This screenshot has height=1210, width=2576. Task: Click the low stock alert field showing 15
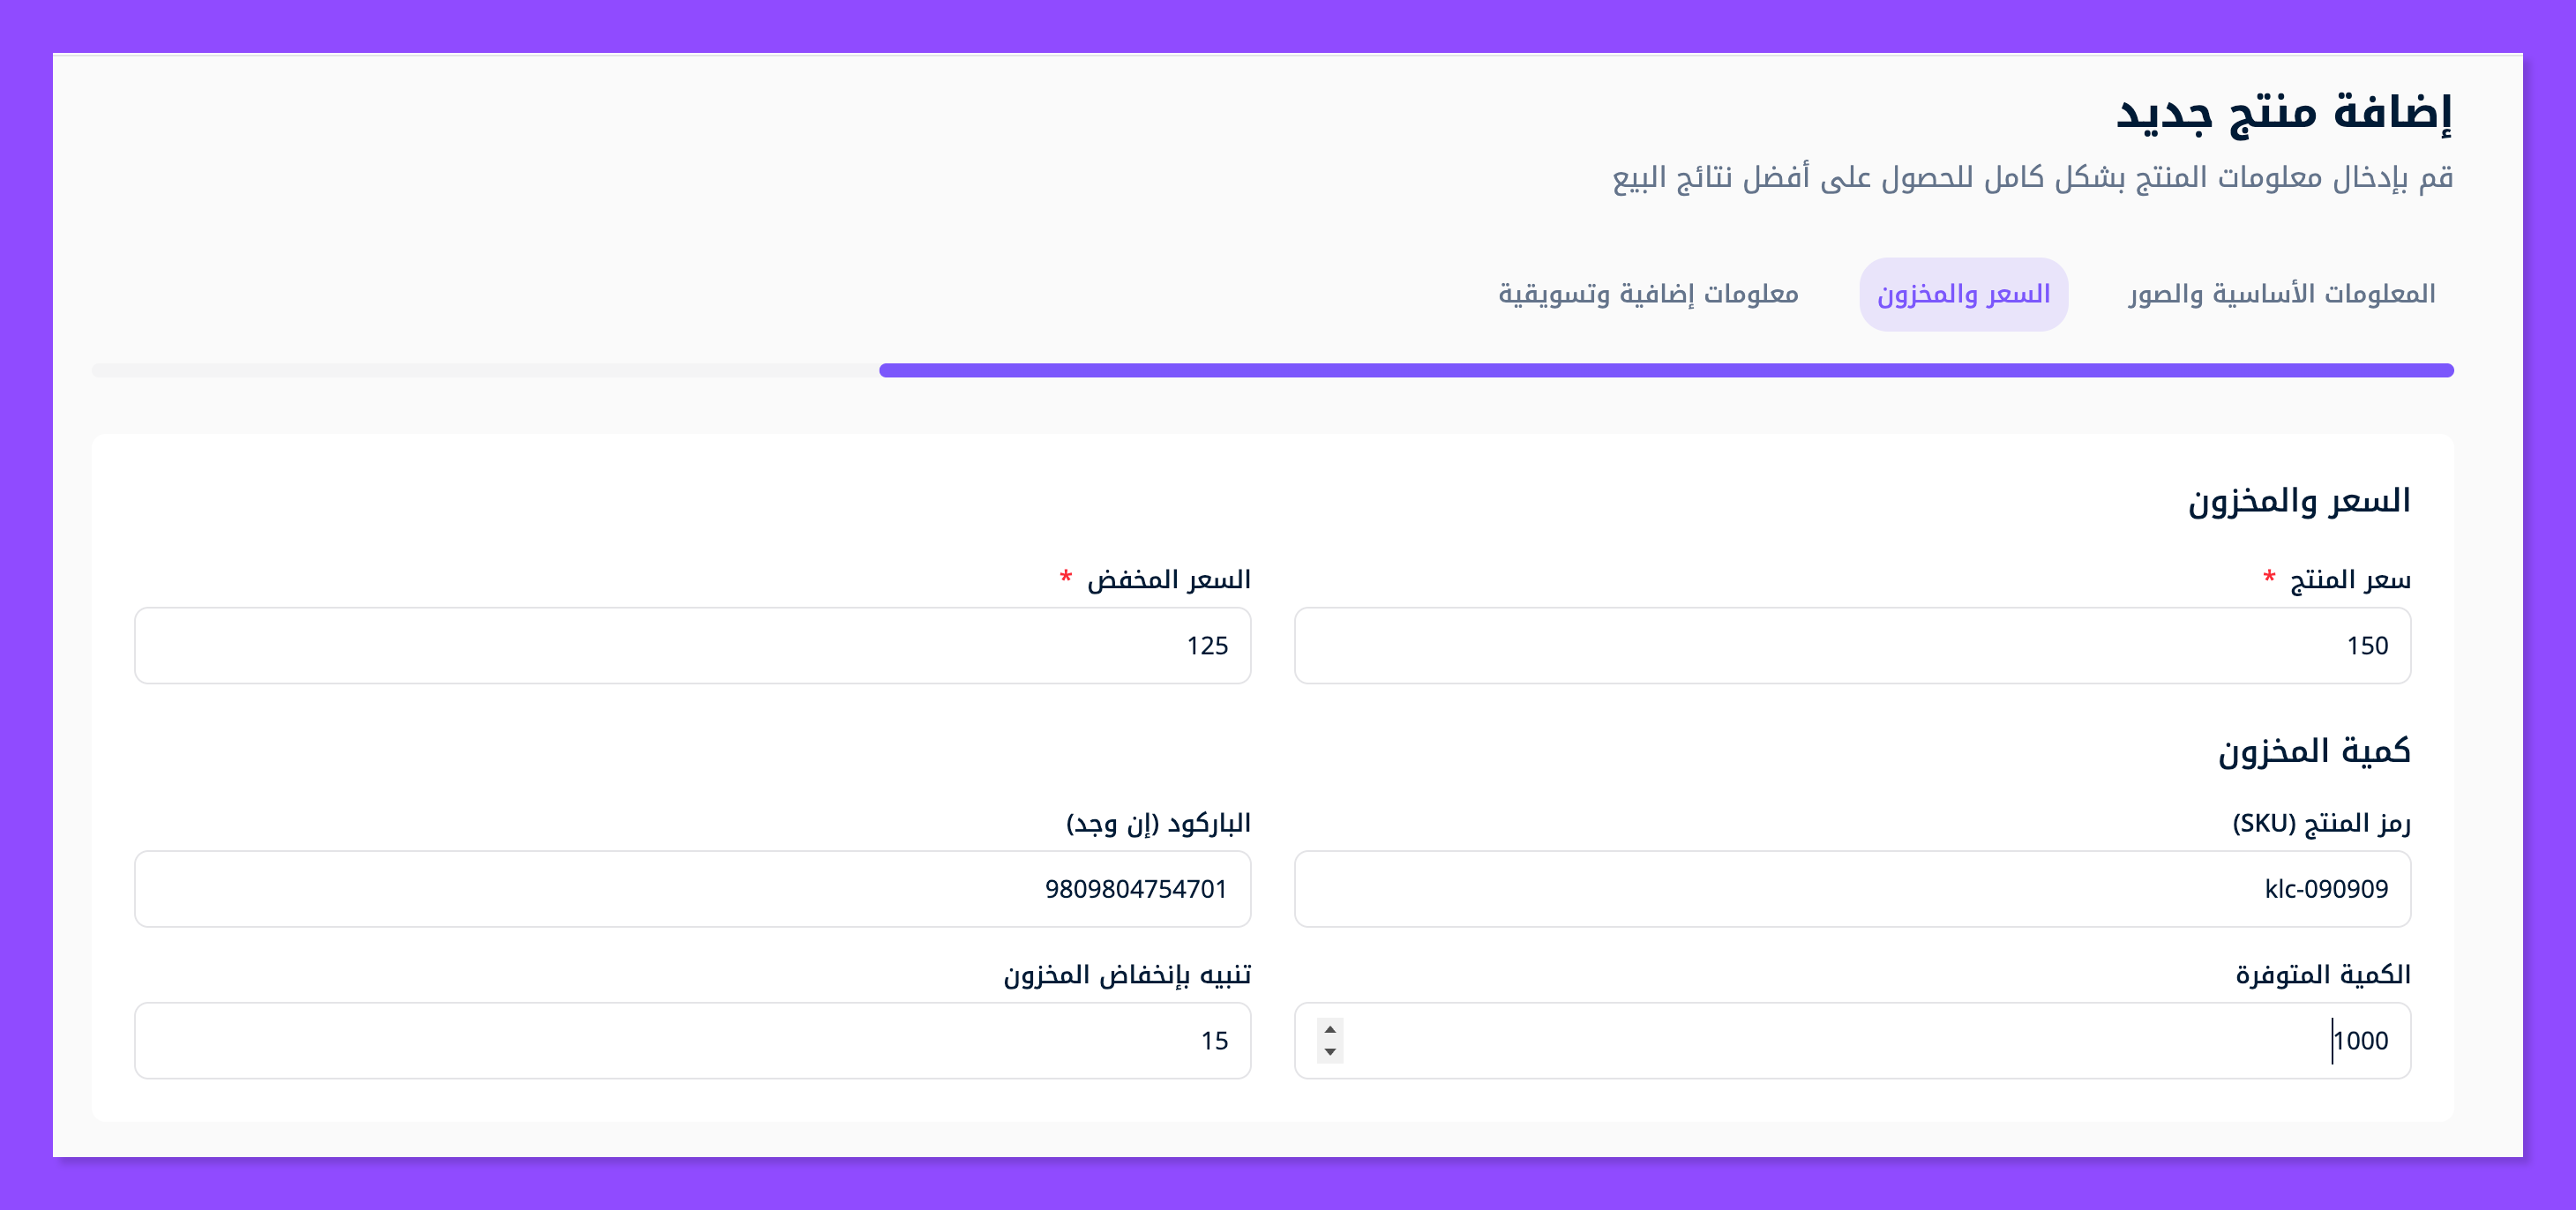click(692, 1041)
